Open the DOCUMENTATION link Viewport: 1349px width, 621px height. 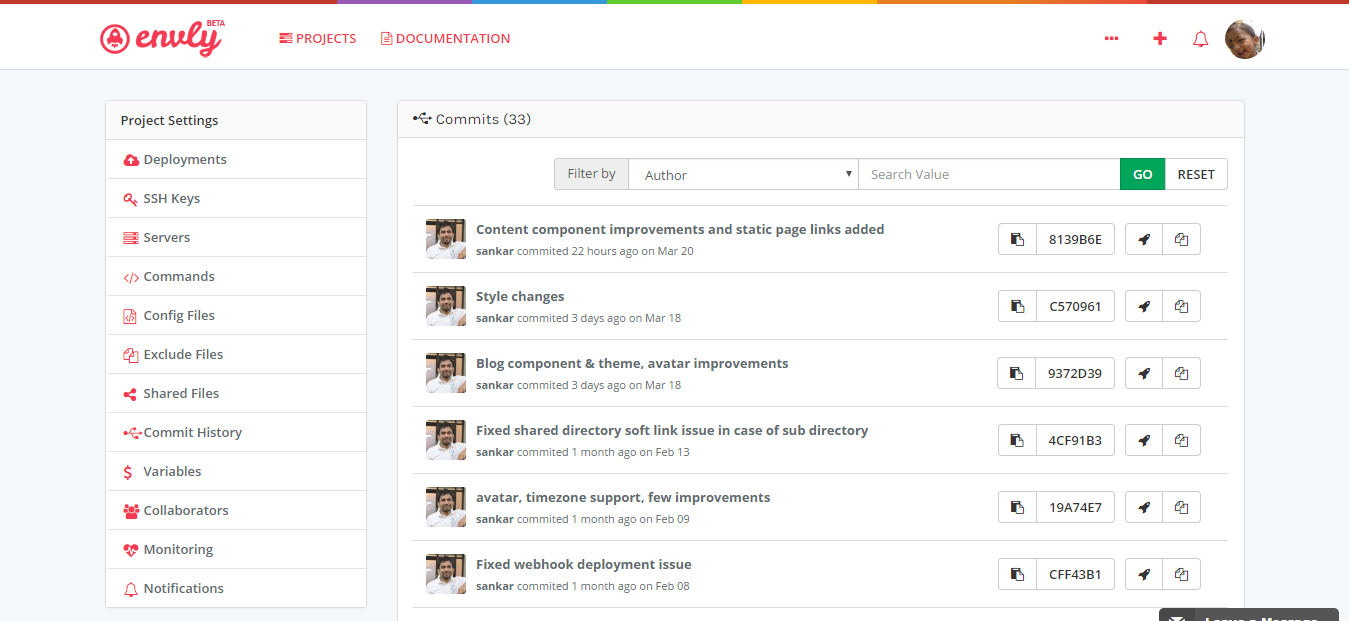[x=445, y=39]
